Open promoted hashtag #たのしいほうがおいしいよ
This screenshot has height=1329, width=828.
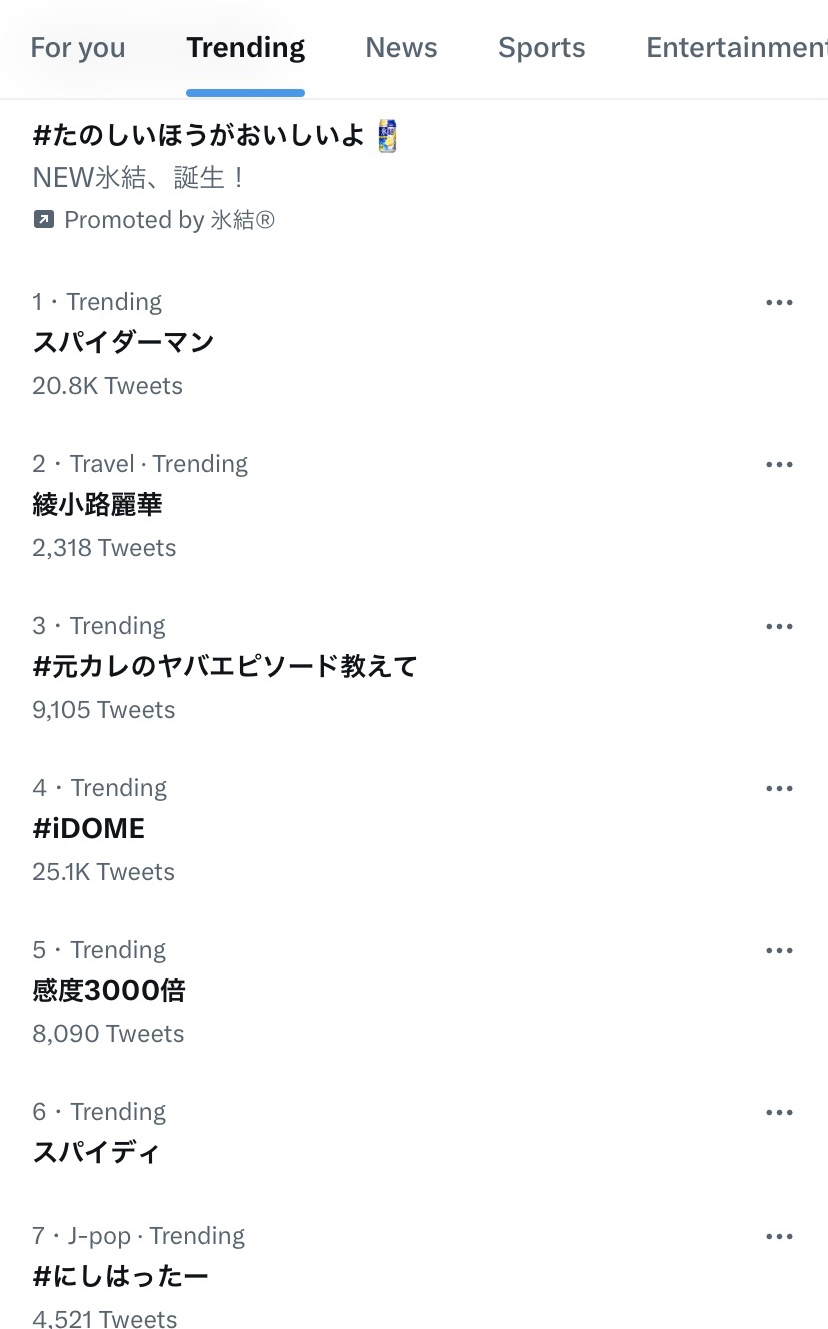198,135
